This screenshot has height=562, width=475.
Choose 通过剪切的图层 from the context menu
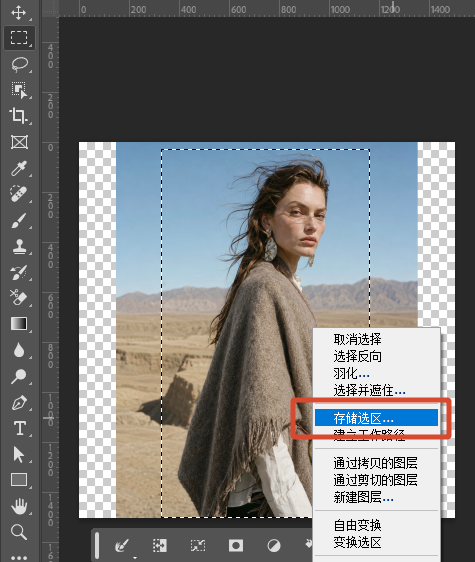coord(376,480)
